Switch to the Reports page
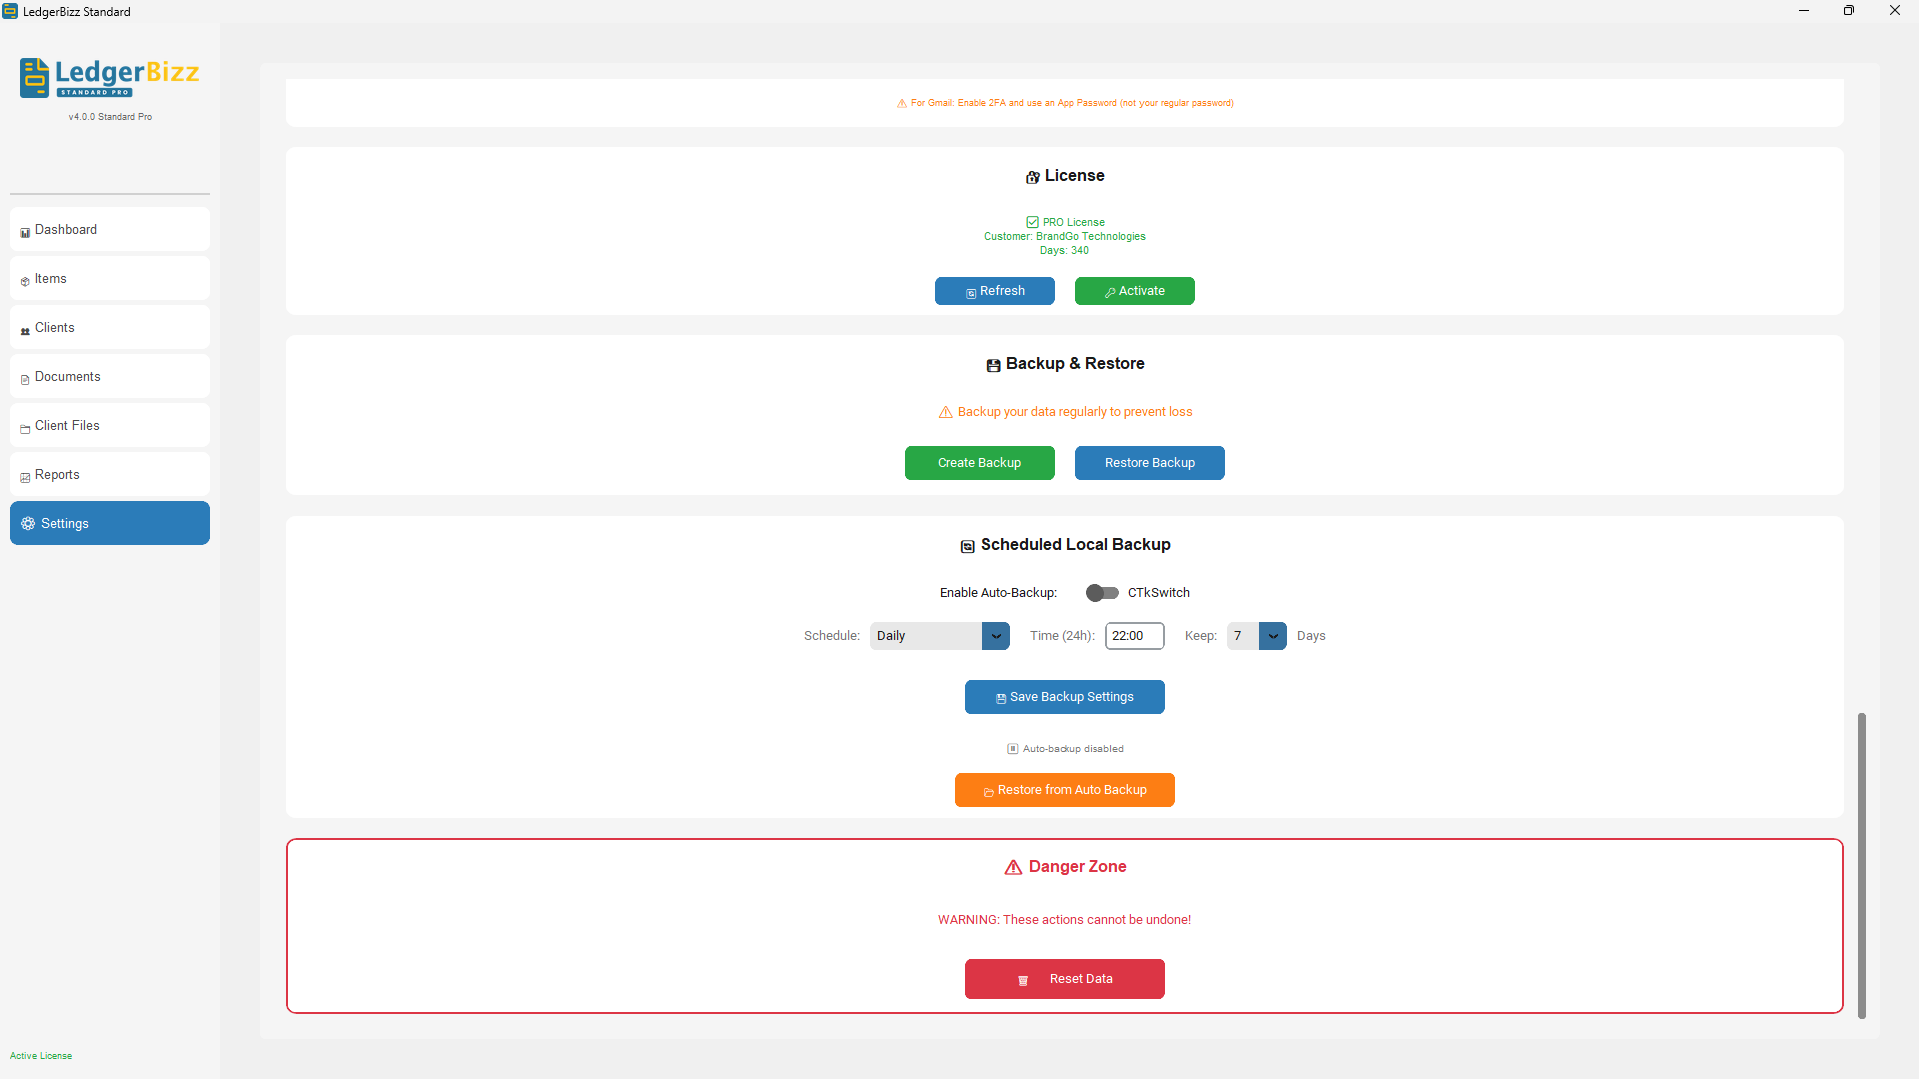Image resolution: width=1919 pixels, height=1079 pixels. (x=110, y=474)
